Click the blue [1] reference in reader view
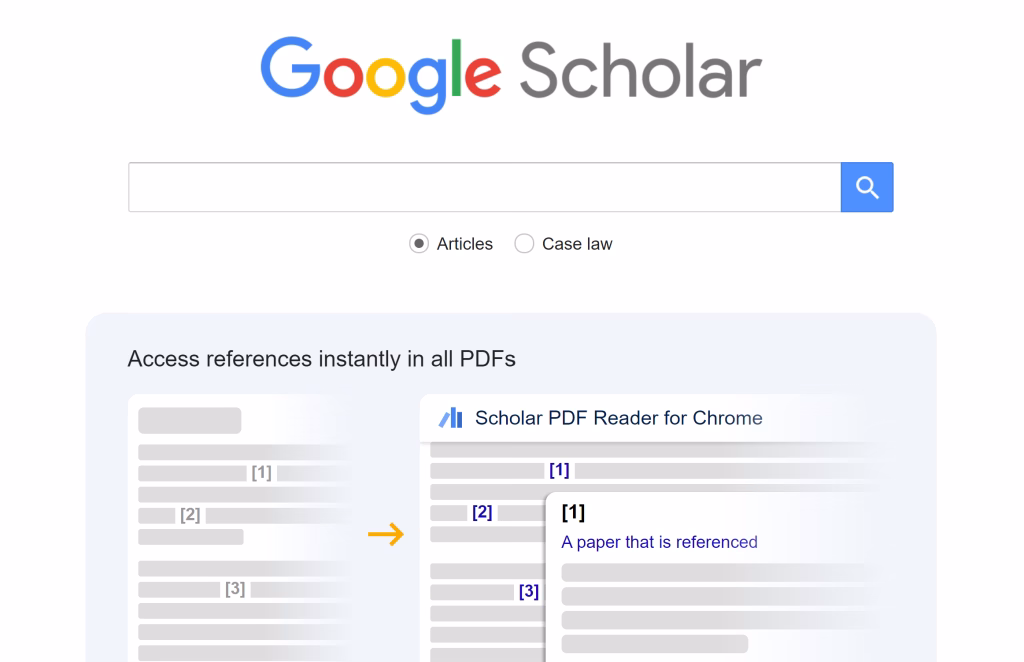The height and width of the screenshot is (662, 1024). point(558,469)
